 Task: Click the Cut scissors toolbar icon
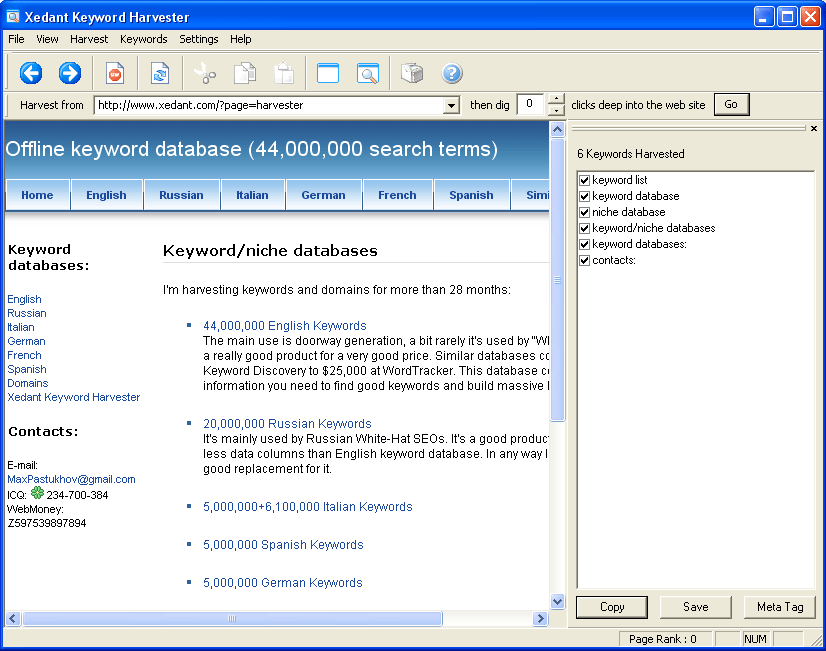(x=205, y=73)
